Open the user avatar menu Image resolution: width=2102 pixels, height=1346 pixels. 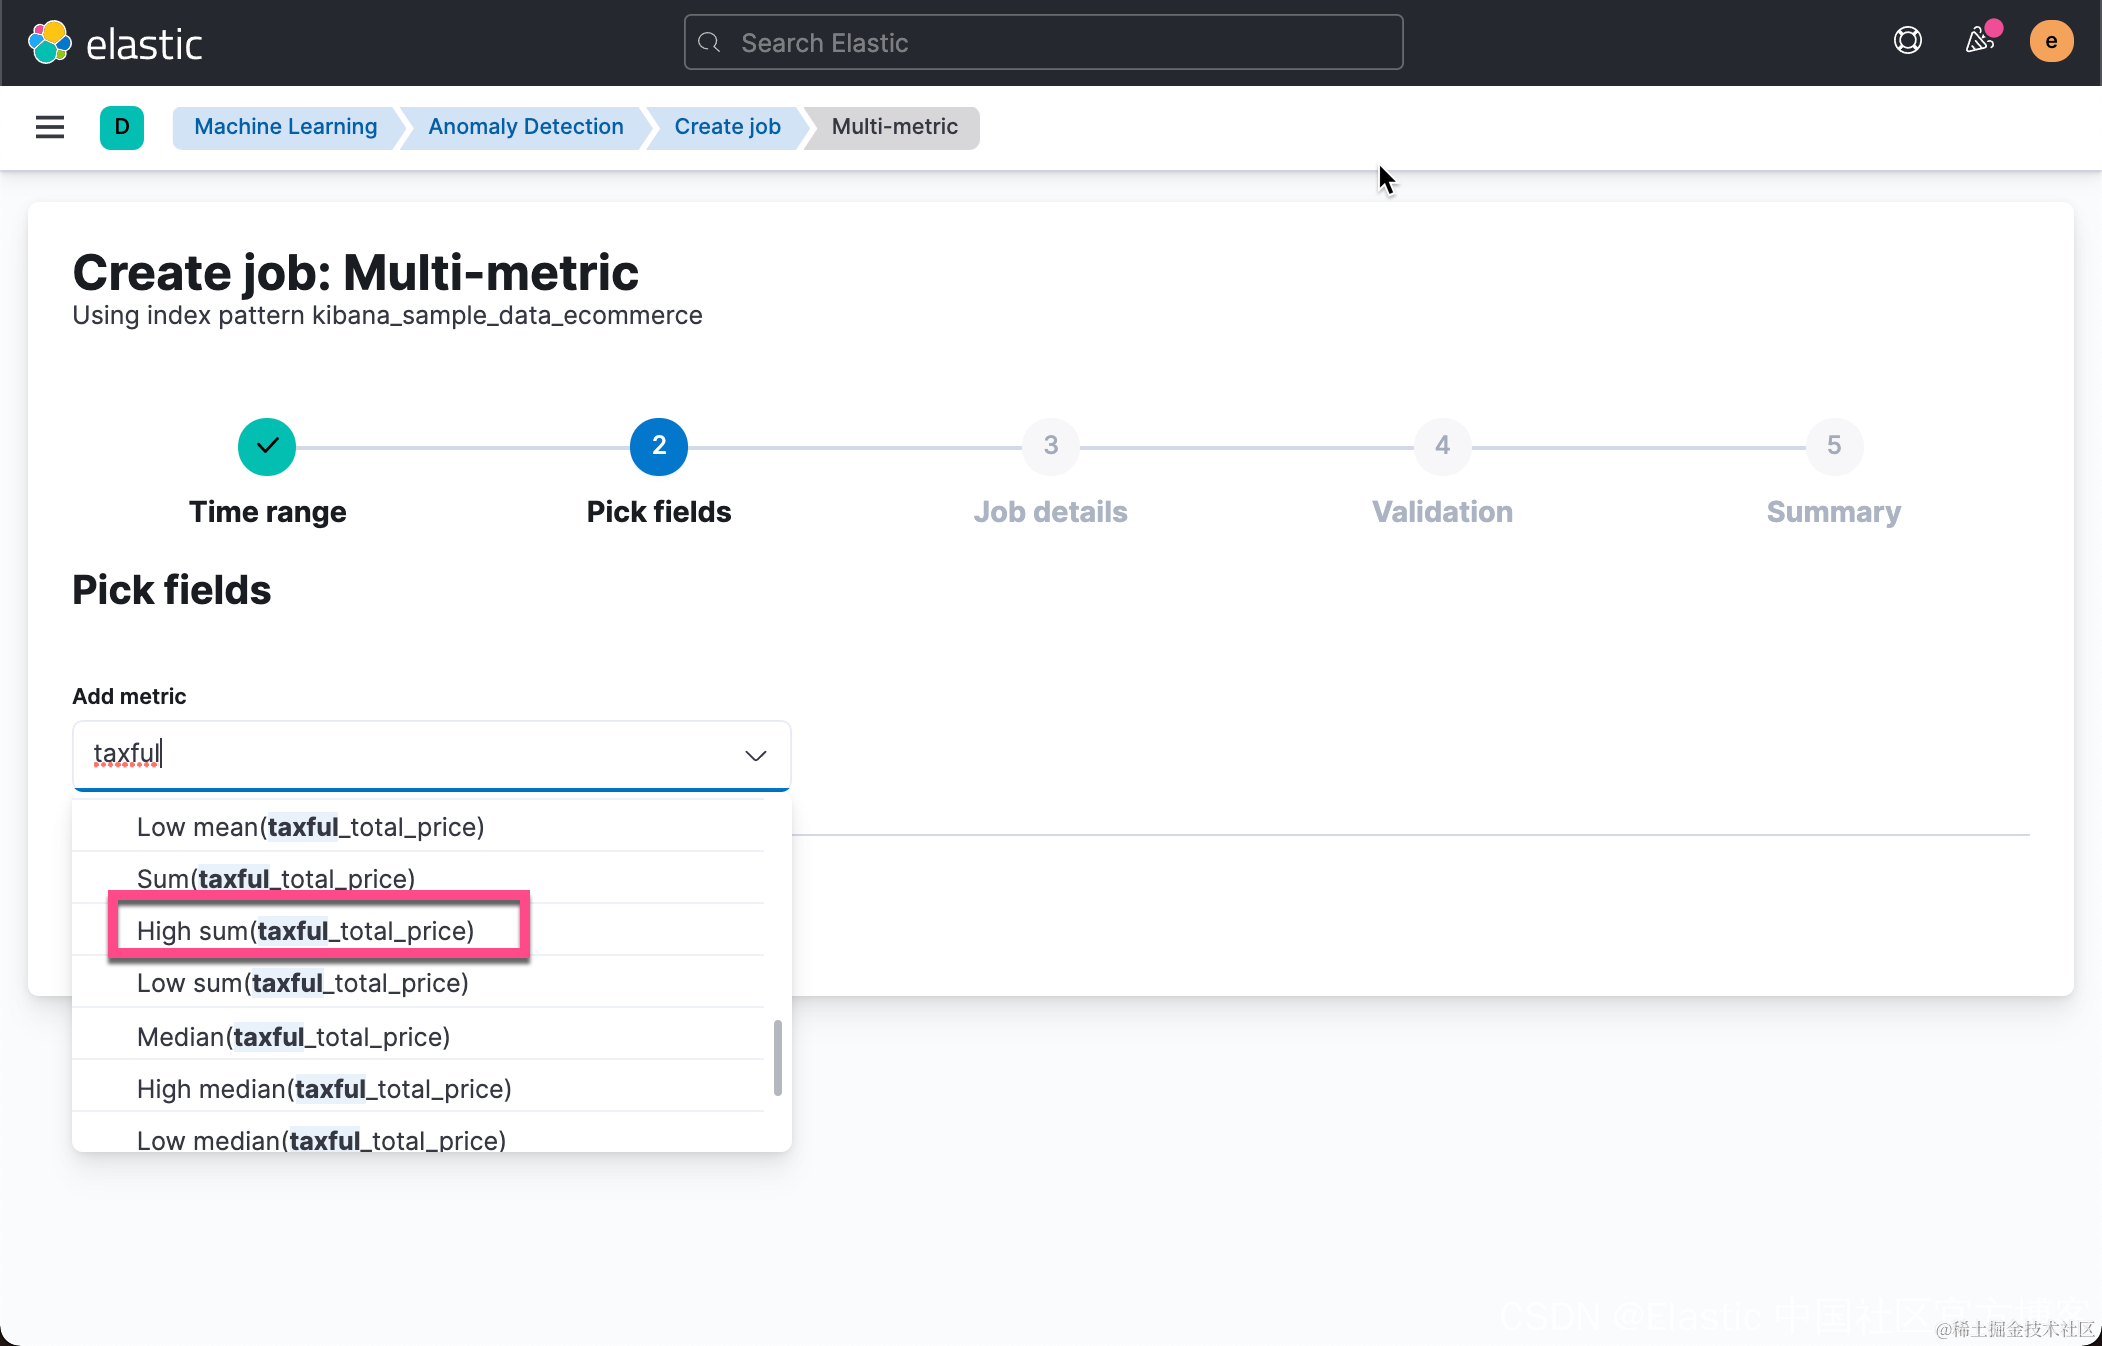pyautogui.click(x=2050, y=42)
